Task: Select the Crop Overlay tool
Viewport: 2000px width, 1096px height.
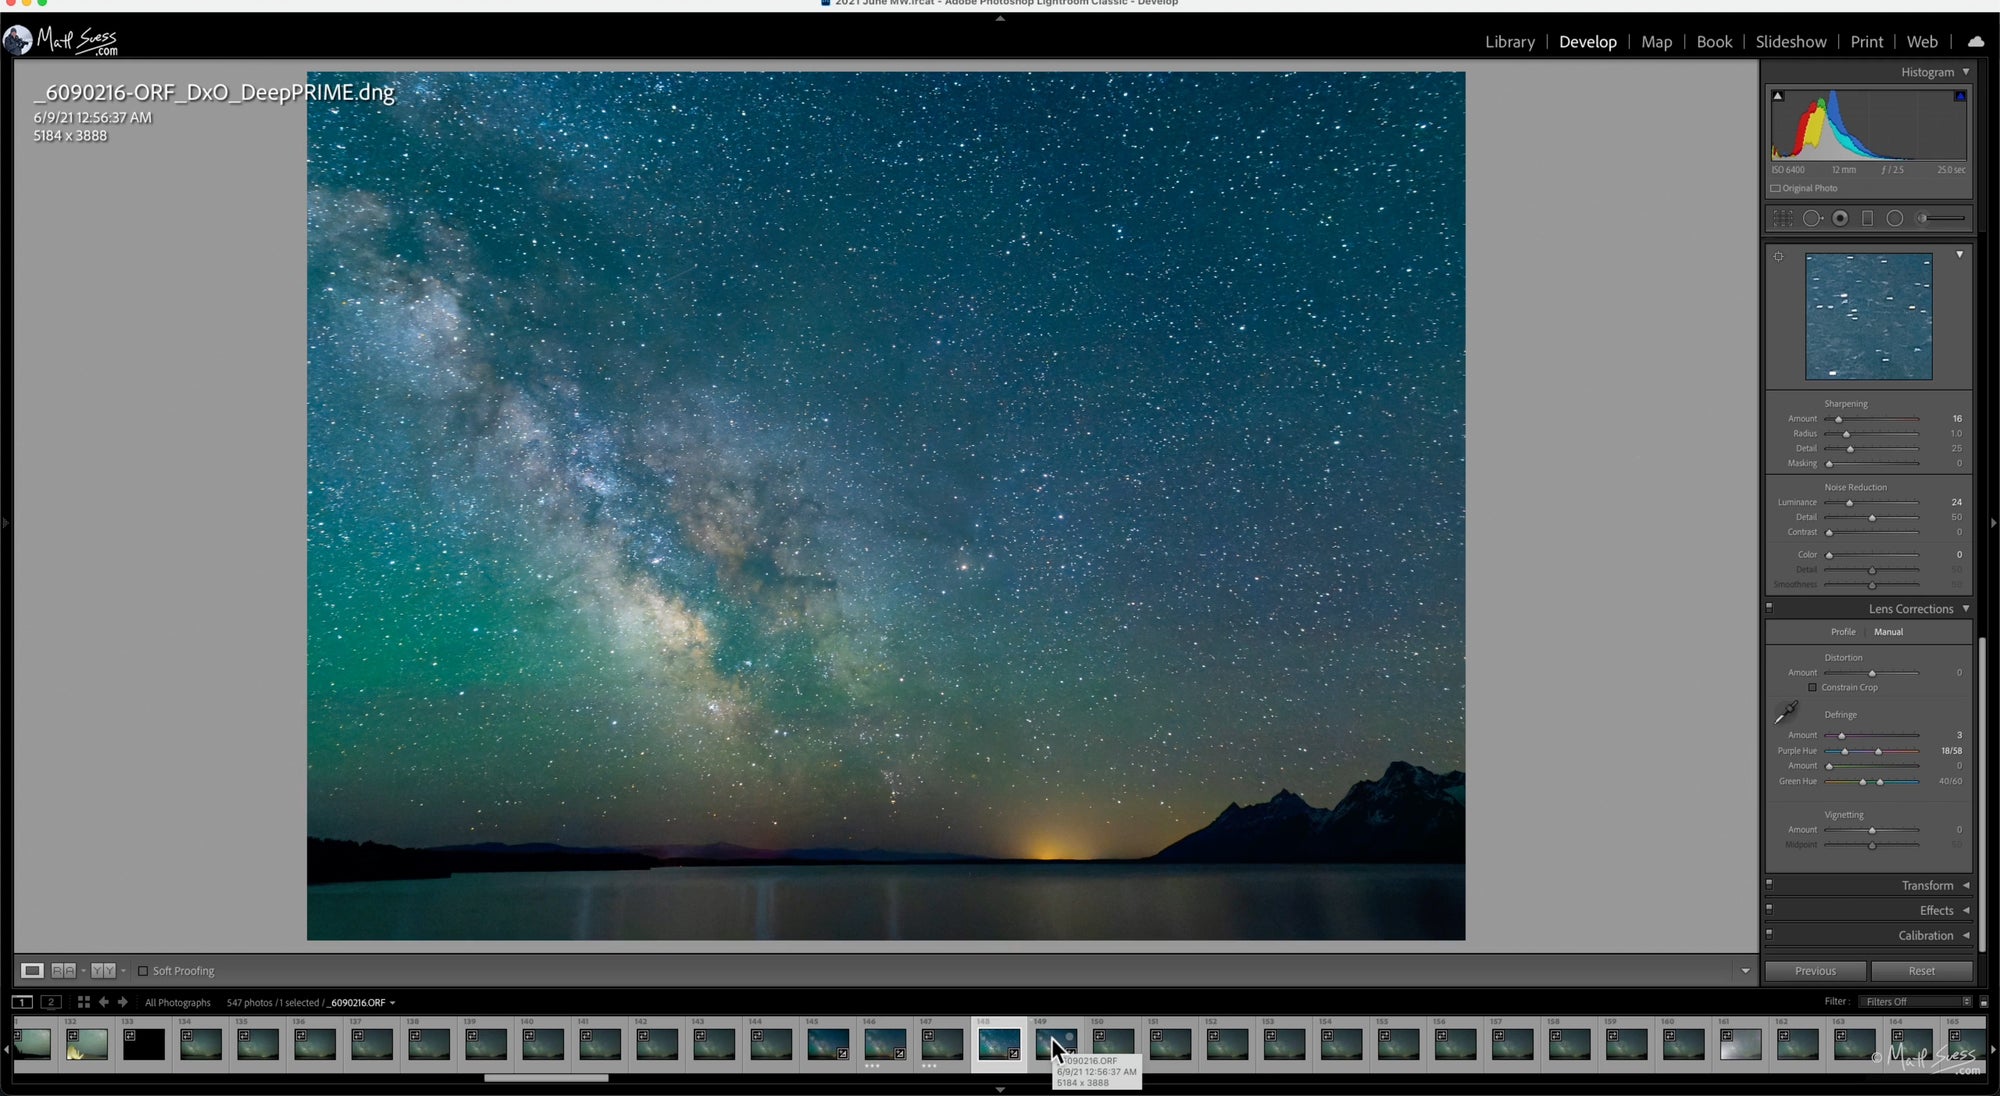Action: coord(1783,218)
